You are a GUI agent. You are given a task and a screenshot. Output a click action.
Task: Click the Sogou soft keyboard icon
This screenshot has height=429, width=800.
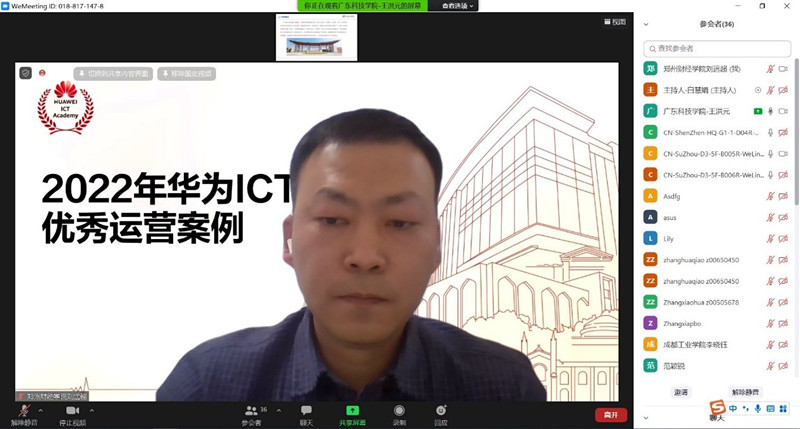[x=770, y=409]
